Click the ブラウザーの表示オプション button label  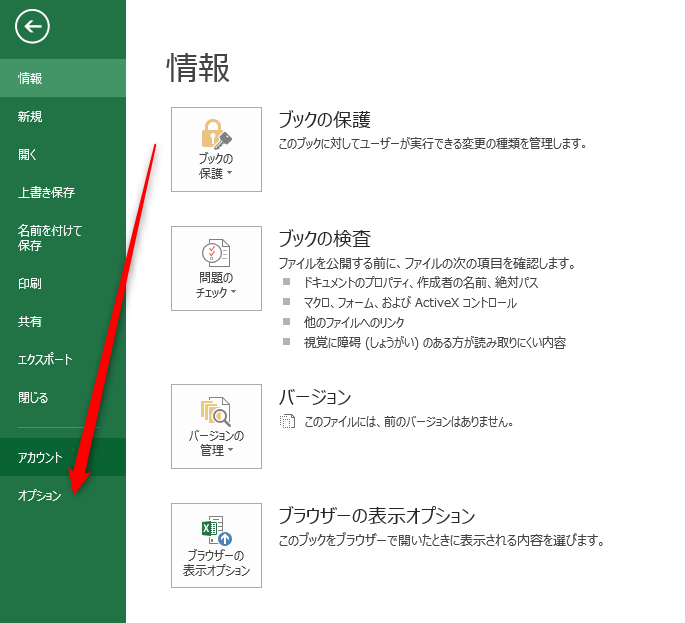[x=216, y=563]
